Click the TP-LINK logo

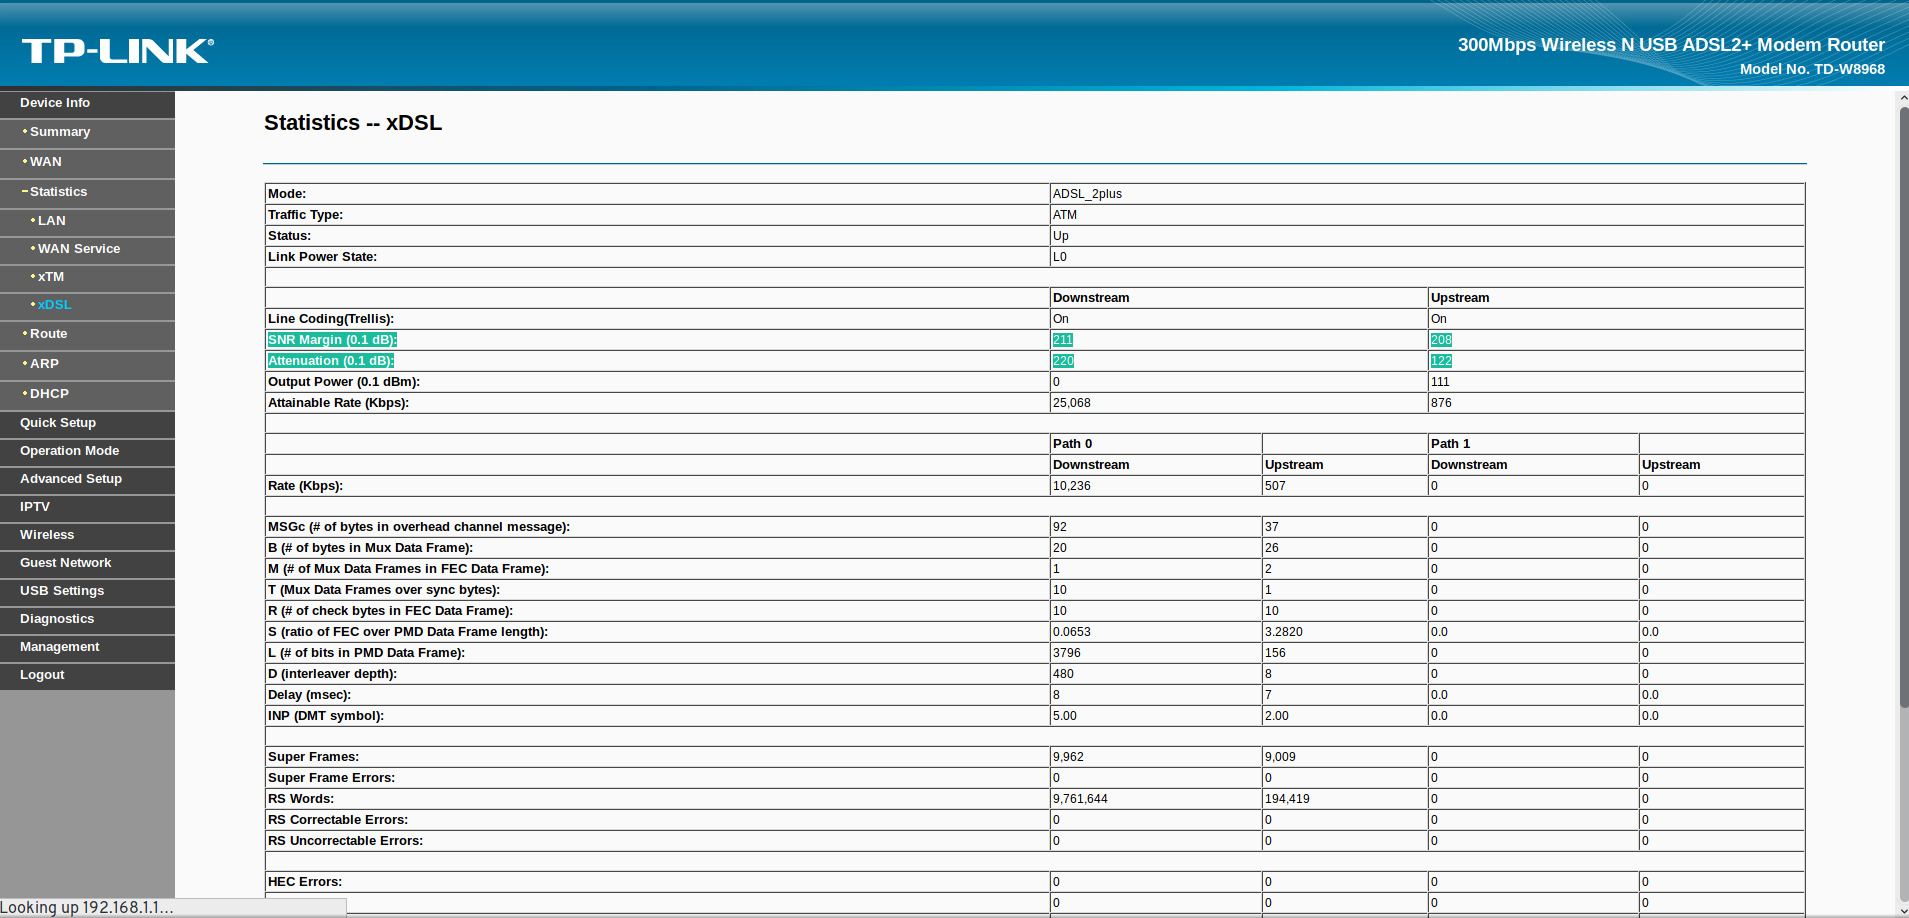point(117,50)
